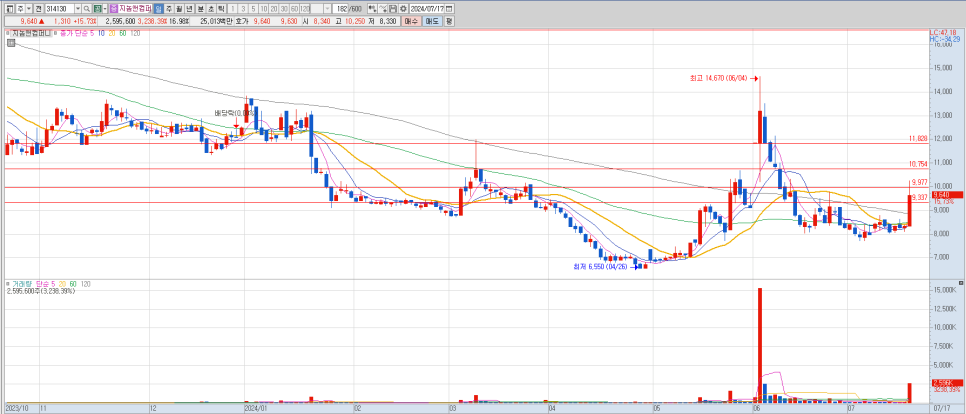
Task: Click the date field 2024/07/17
Action: coord(427,9)
